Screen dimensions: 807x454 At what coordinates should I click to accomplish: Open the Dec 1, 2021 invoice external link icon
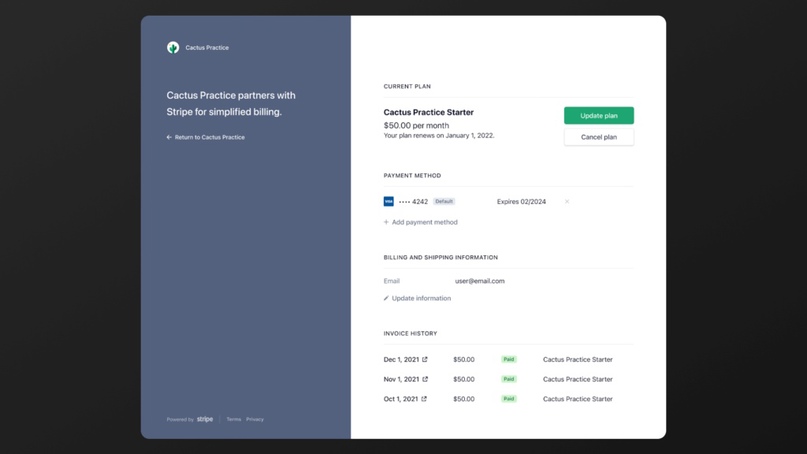(x=425, y=359)
